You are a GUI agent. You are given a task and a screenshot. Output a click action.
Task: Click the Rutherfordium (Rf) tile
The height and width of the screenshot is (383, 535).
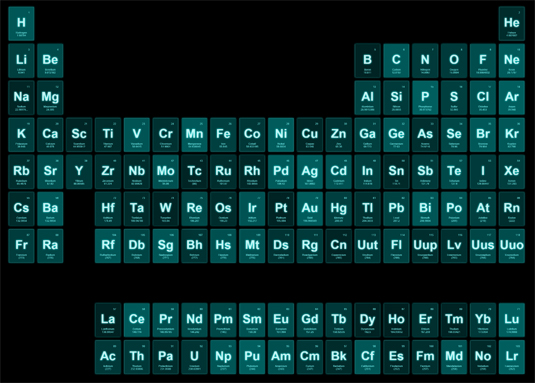click(x=108, y=246)
